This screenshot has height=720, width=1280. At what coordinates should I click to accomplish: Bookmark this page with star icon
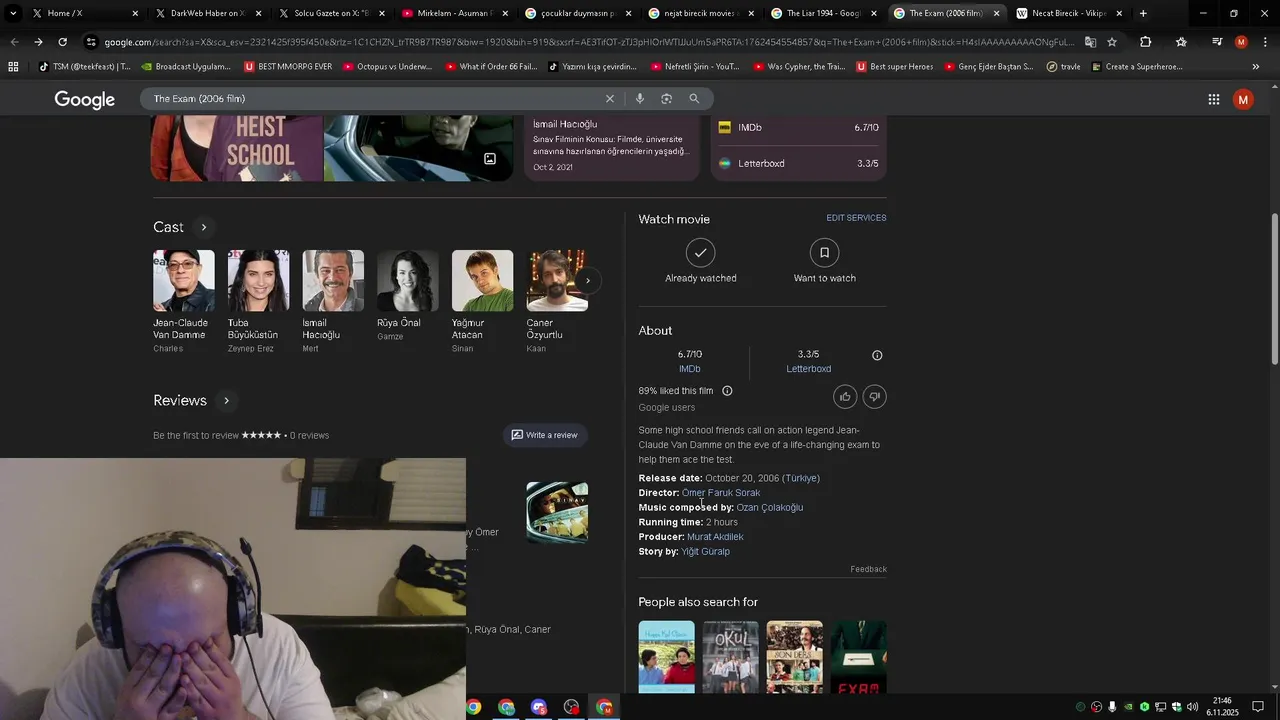(x=1111, y=42)
